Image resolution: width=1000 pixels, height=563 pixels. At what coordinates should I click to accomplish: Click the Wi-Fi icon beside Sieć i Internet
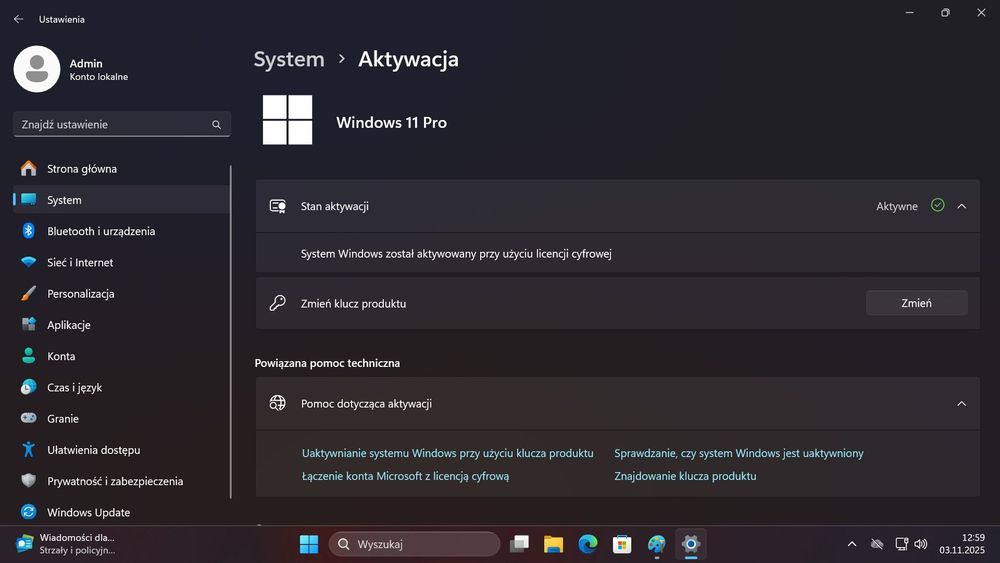point(29,262)
